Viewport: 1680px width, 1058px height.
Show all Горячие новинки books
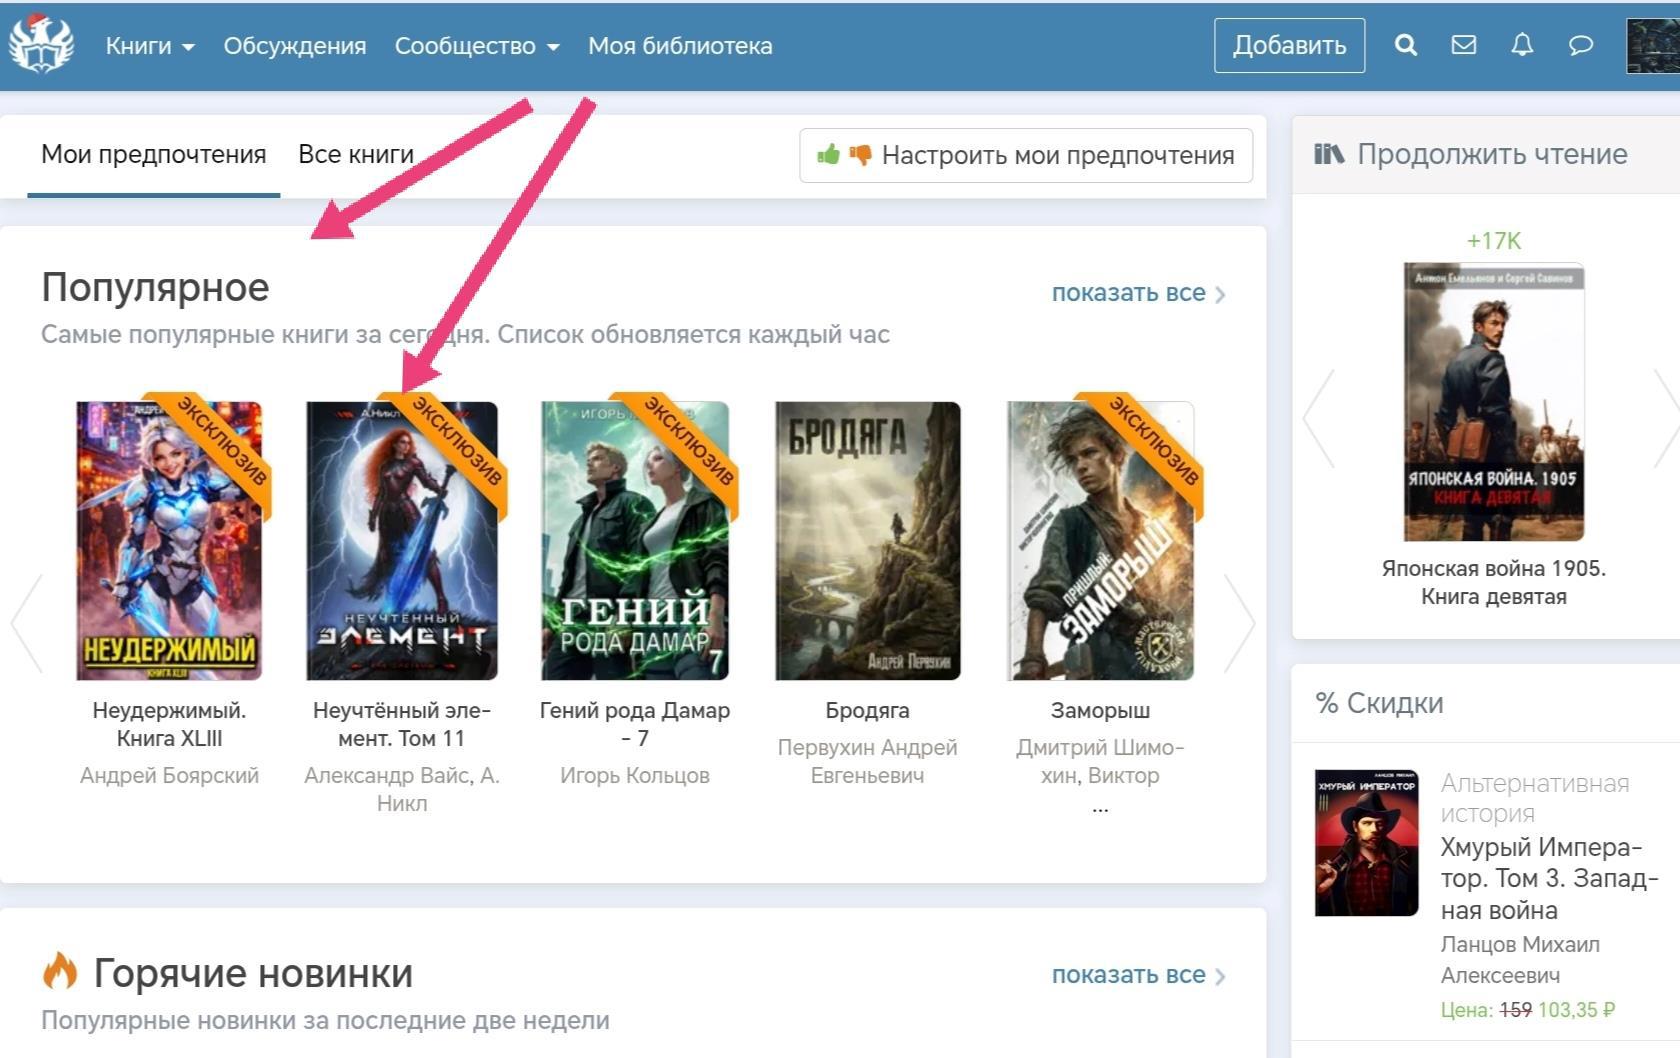click(x=1138, y=975)
